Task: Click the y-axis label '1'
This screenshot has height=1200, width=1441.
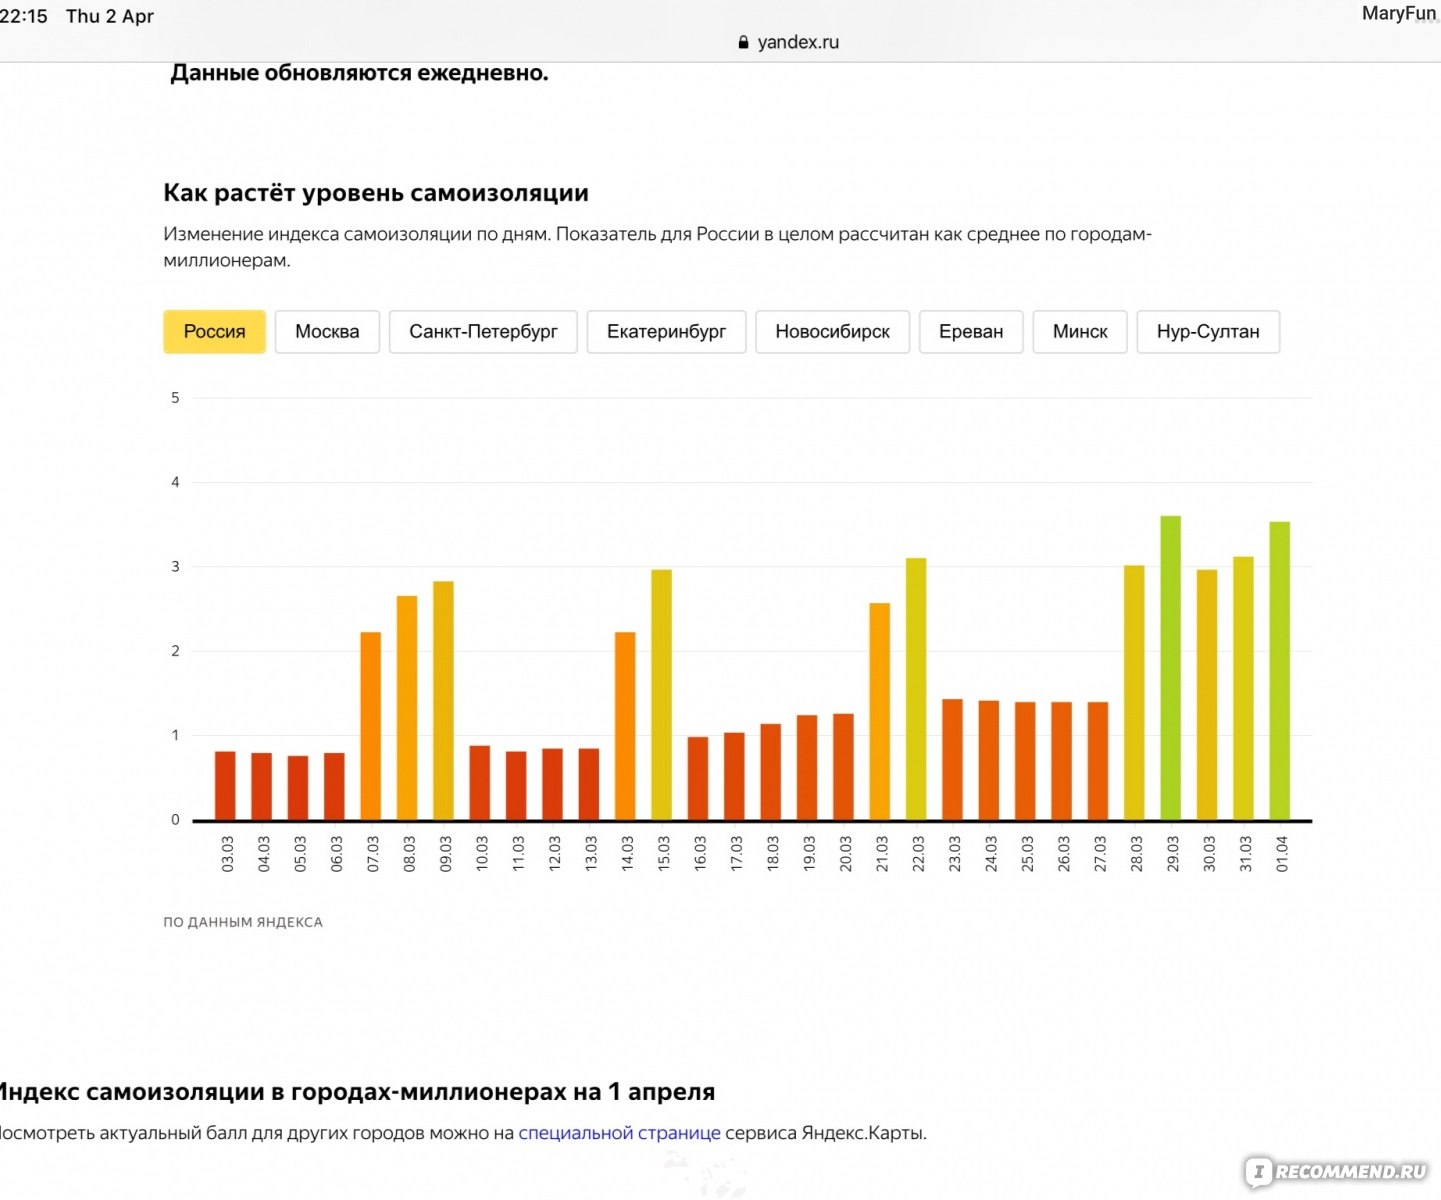Action: (175, 735)
